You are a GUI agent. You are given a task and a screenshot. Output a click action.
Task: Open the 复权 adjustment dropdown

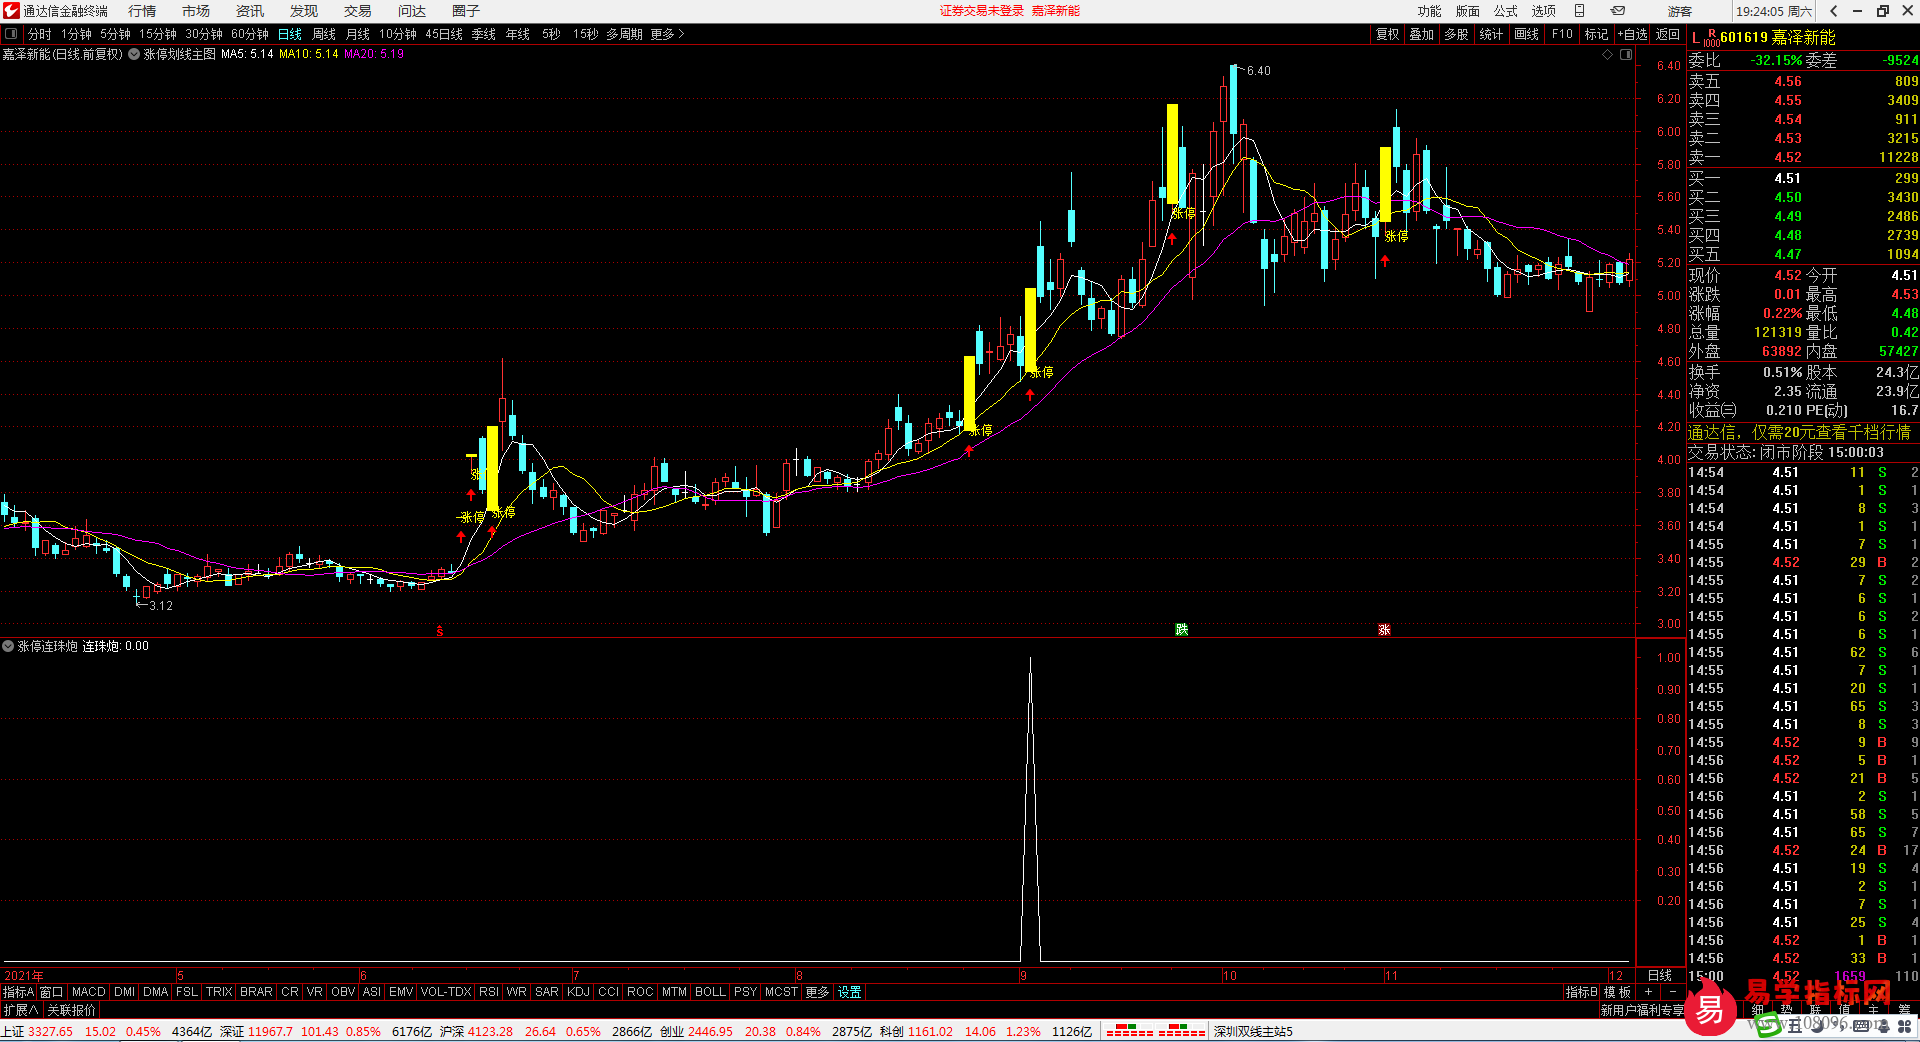point(1387,34)
